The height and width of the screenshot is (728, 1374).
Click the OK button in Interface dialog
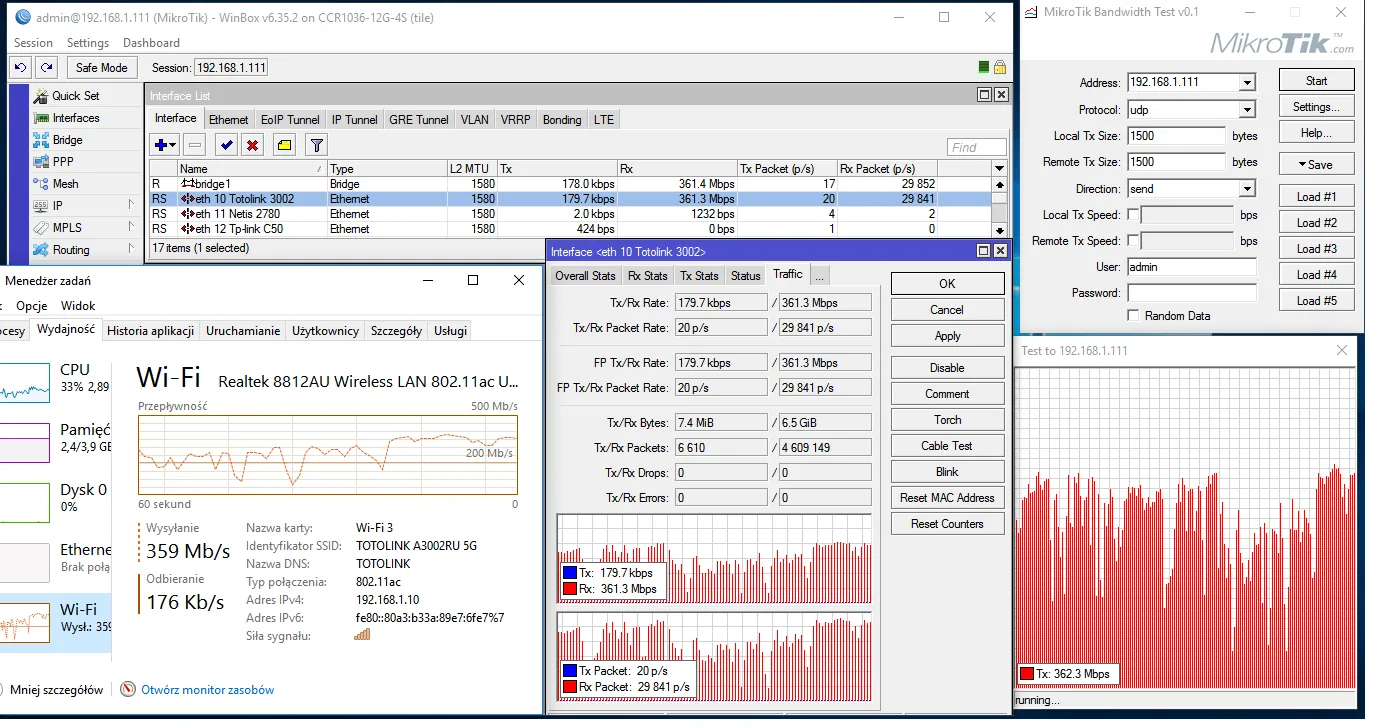click(947, 284)
